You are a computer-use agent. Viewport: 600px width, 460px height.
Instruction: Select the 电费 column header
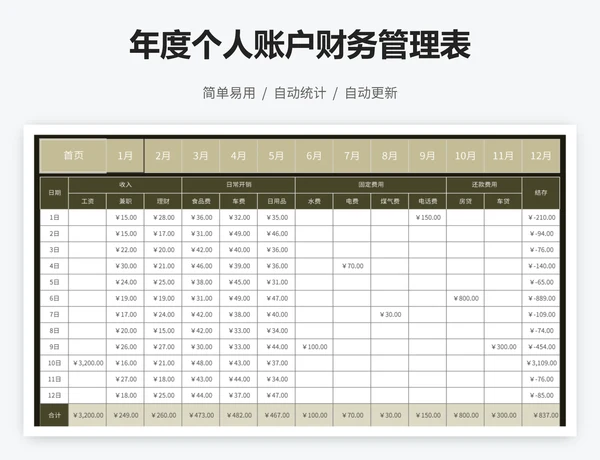352,201
